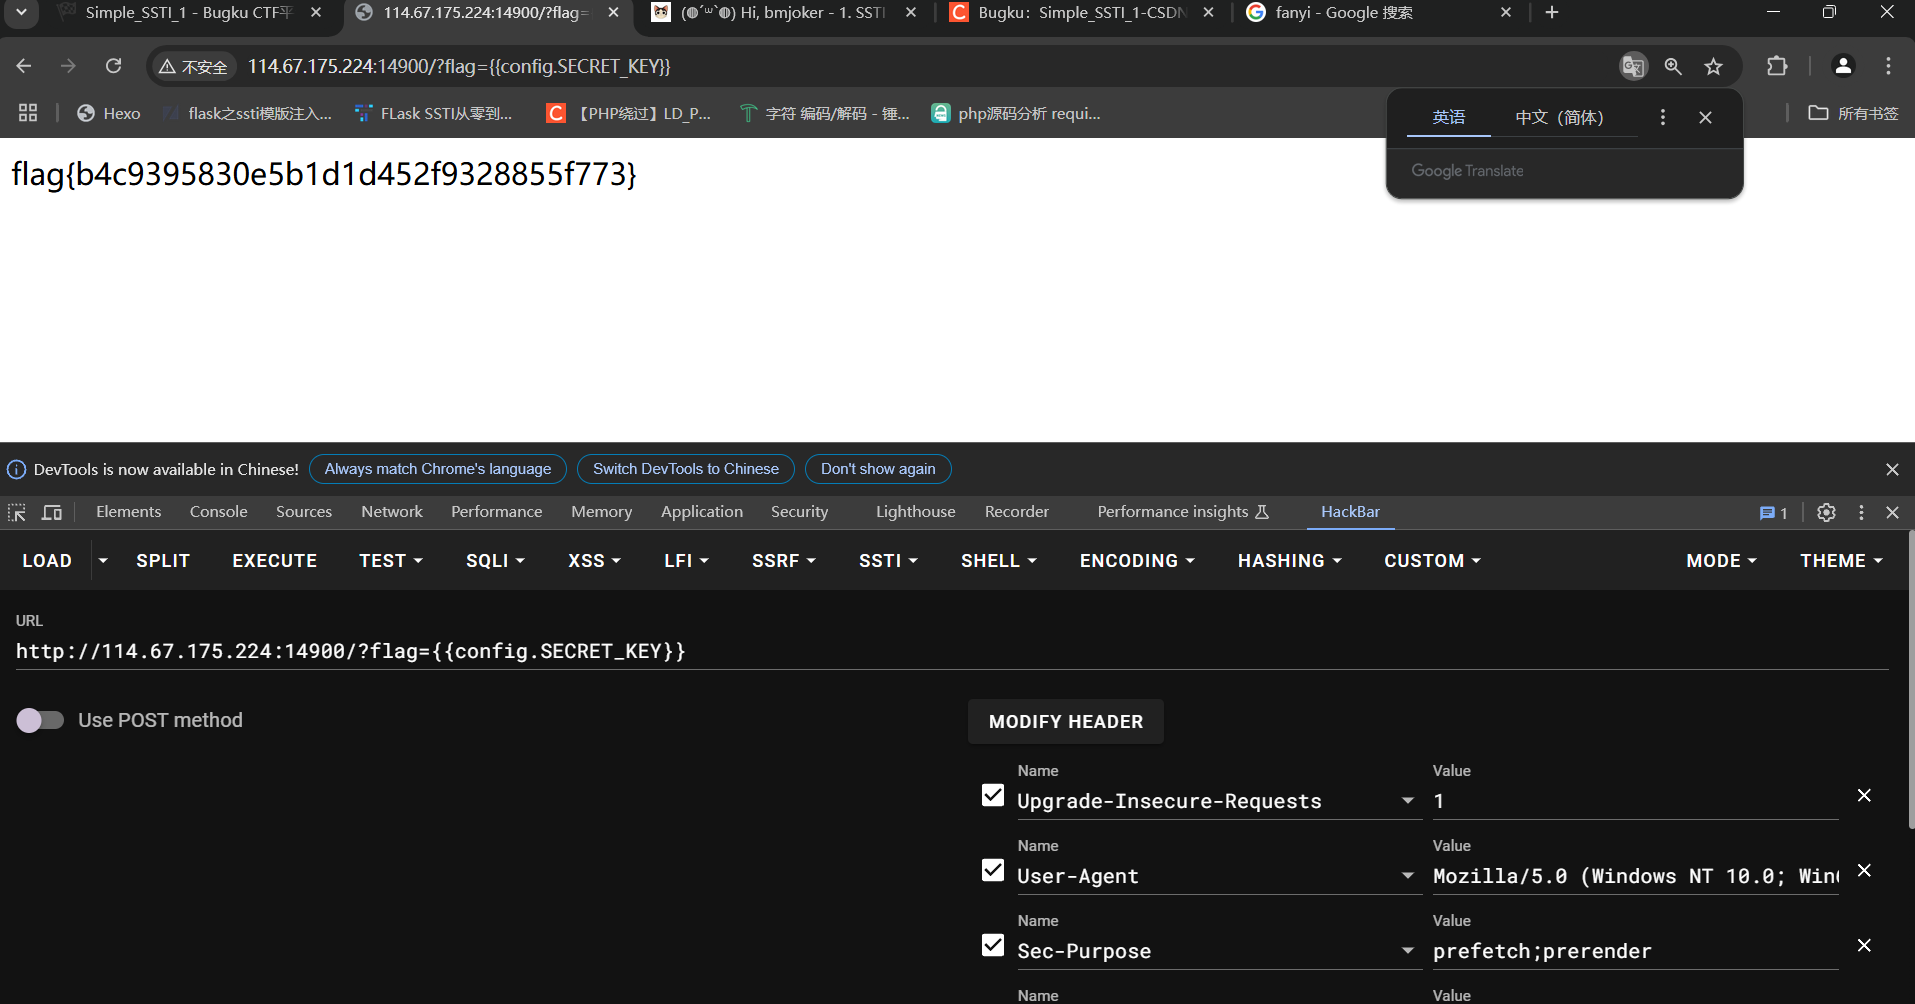Image resolution: width=1915 pixels, height=1004 pixels.
Task: Click the Google Translate icon in address bar
Action: coord(1633,66)
